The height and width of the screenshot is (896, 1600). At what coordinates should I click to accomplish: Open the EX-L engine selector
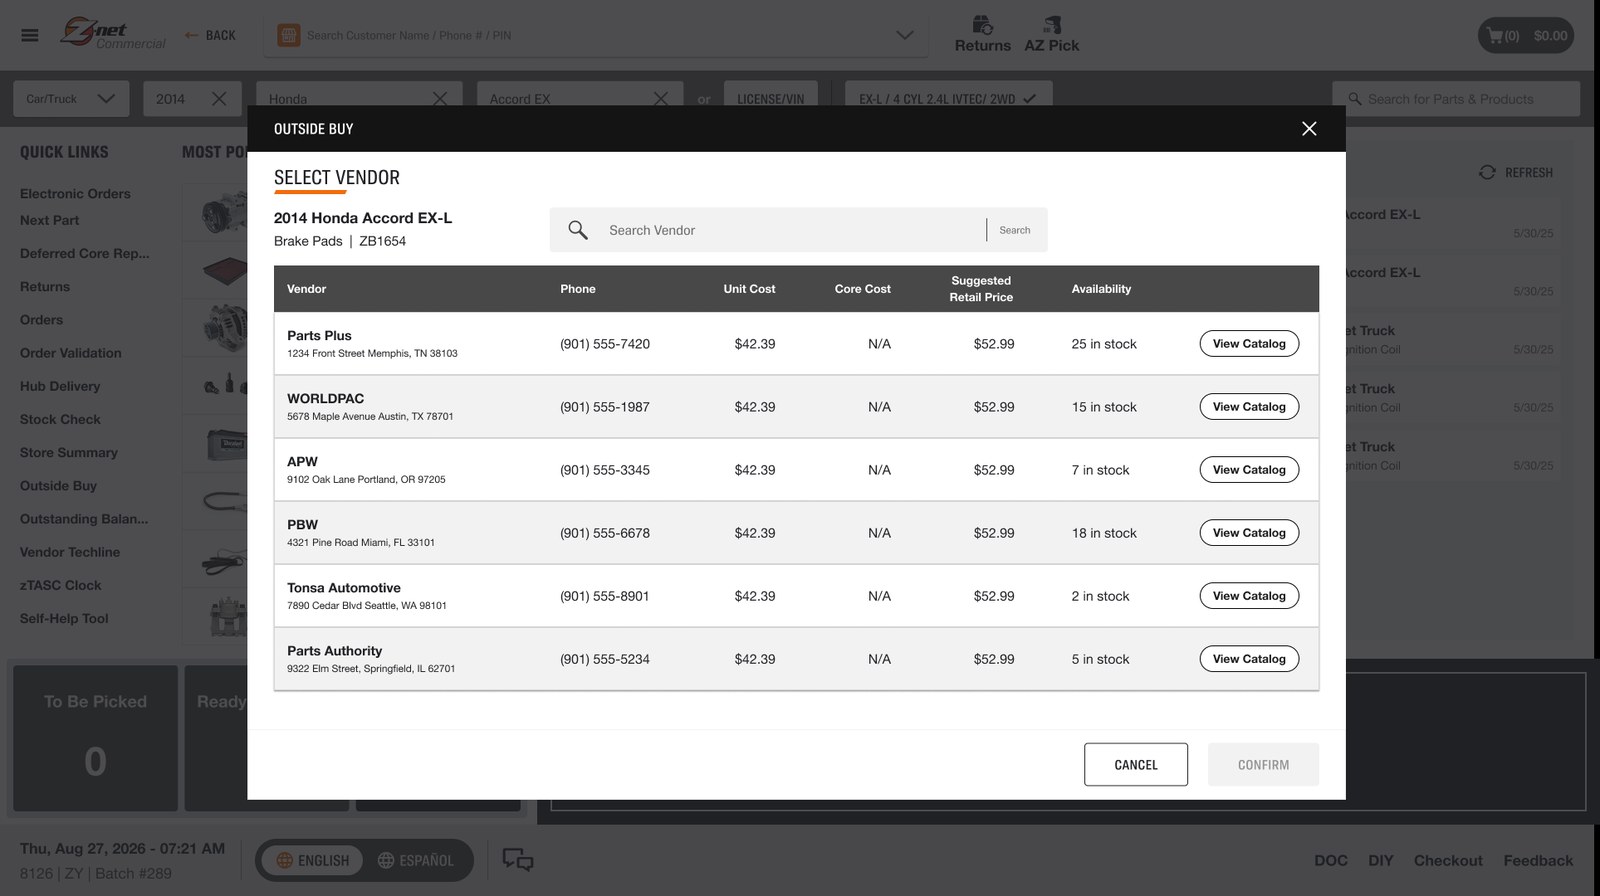click(x=948, y=99)
